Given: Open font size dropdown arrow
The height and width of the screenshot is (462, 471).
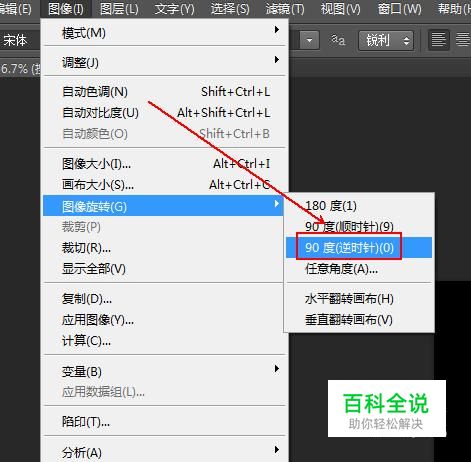Looking at the screenshot, I should point(309,41).
